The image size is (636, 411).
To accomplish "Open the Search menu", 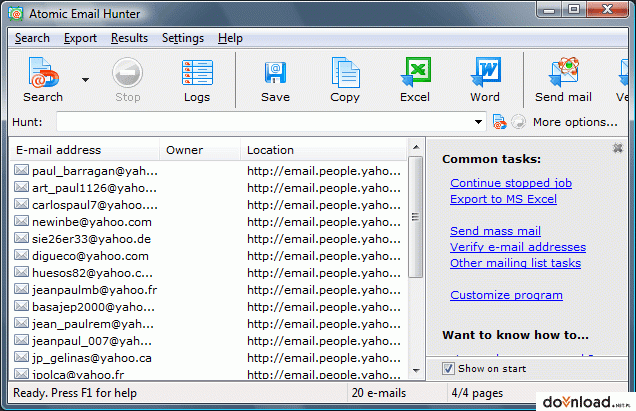I will [32, 38].
